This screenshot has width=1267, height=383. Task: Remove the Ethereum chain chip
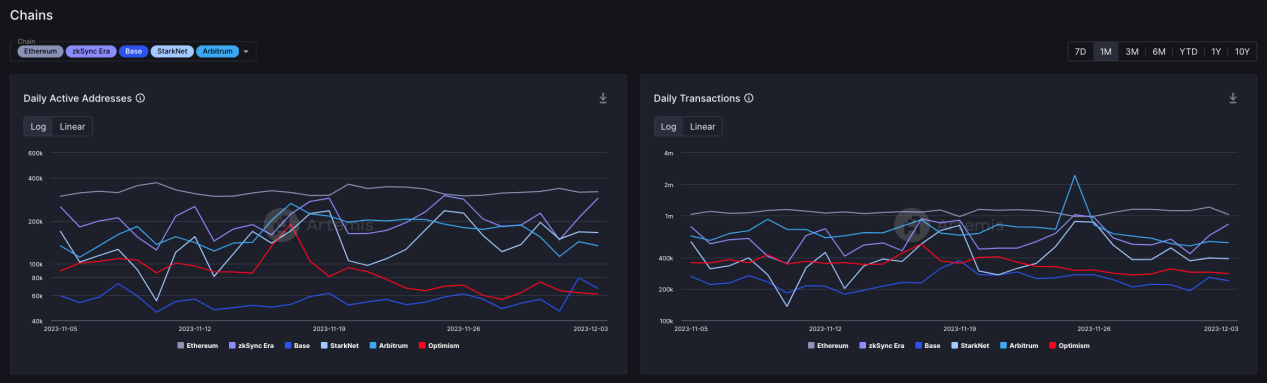pyautogui.click(x=41, y=51)
